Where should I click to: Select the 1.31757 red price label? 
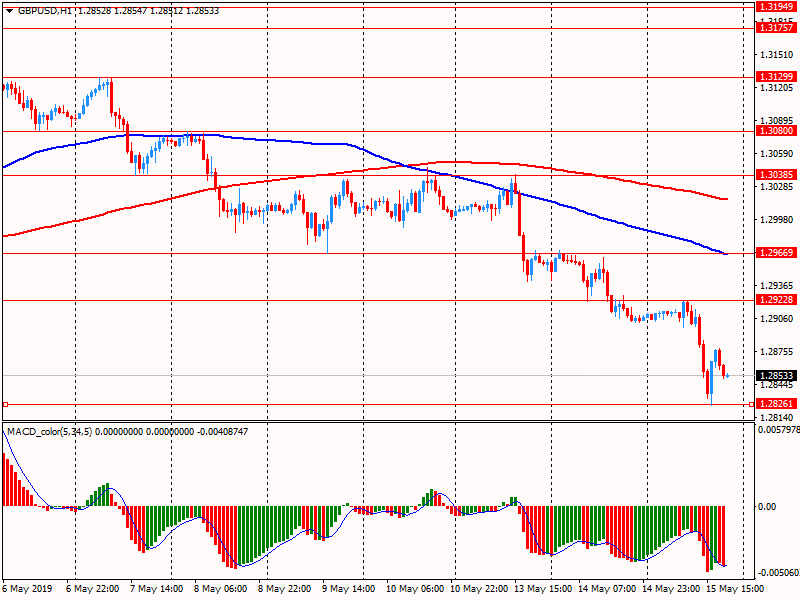click(776, 28)
